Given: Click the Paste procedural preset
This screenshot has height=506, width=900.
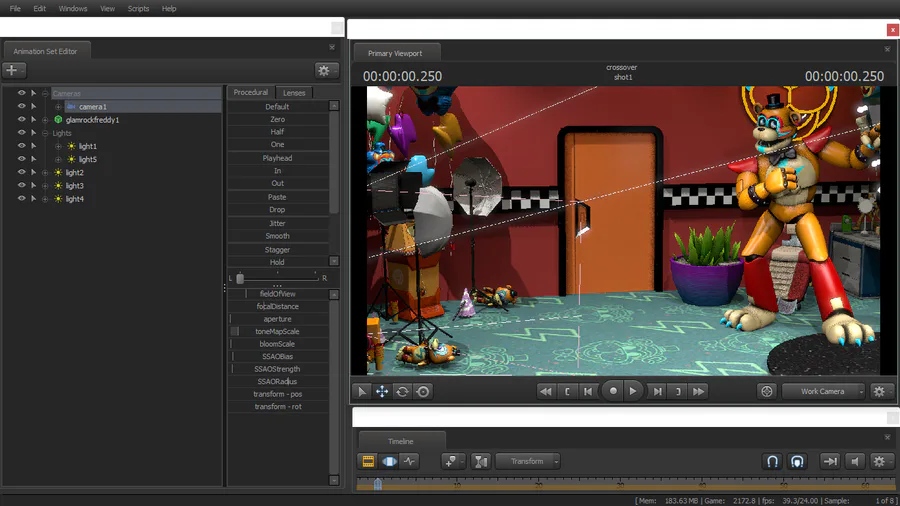Looking at the screenshot, I should point(277,197).
